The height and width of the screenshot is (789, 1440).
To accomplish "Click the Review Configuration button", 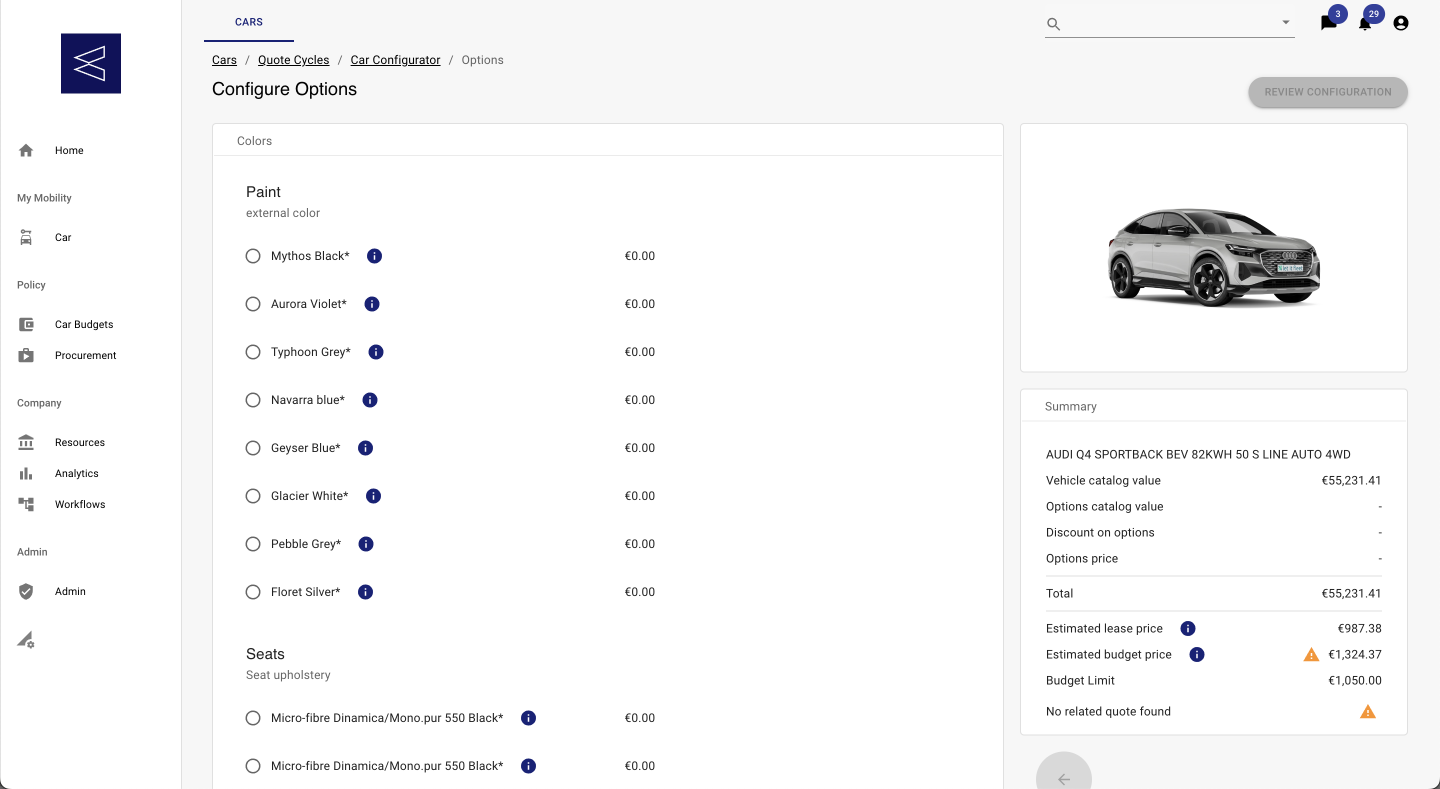I will pos(1327,92).
